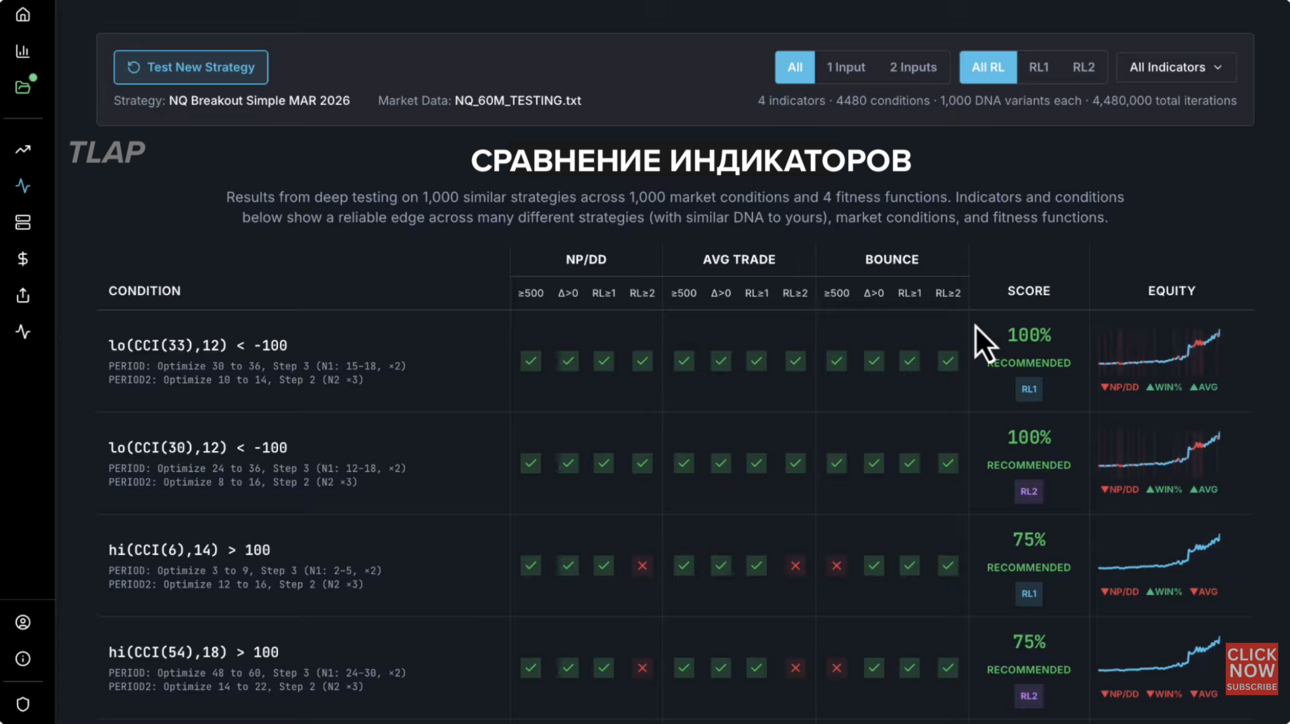Click the SCORE column header

(x=1029, y=291)
